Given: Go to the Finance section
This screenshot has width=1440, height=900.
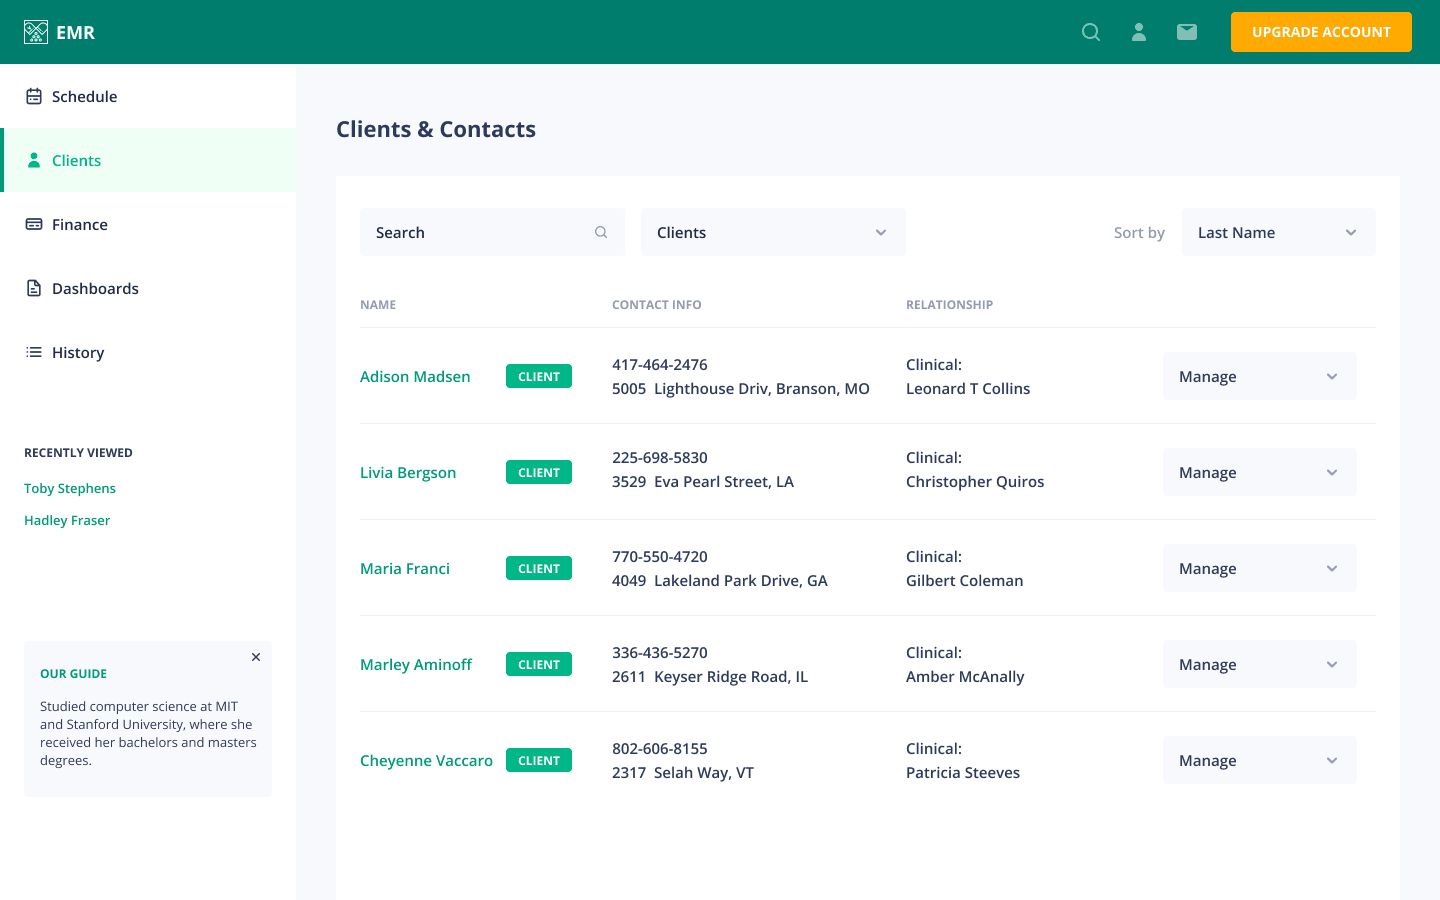Looking at the screenshot, I should point(79,224).
